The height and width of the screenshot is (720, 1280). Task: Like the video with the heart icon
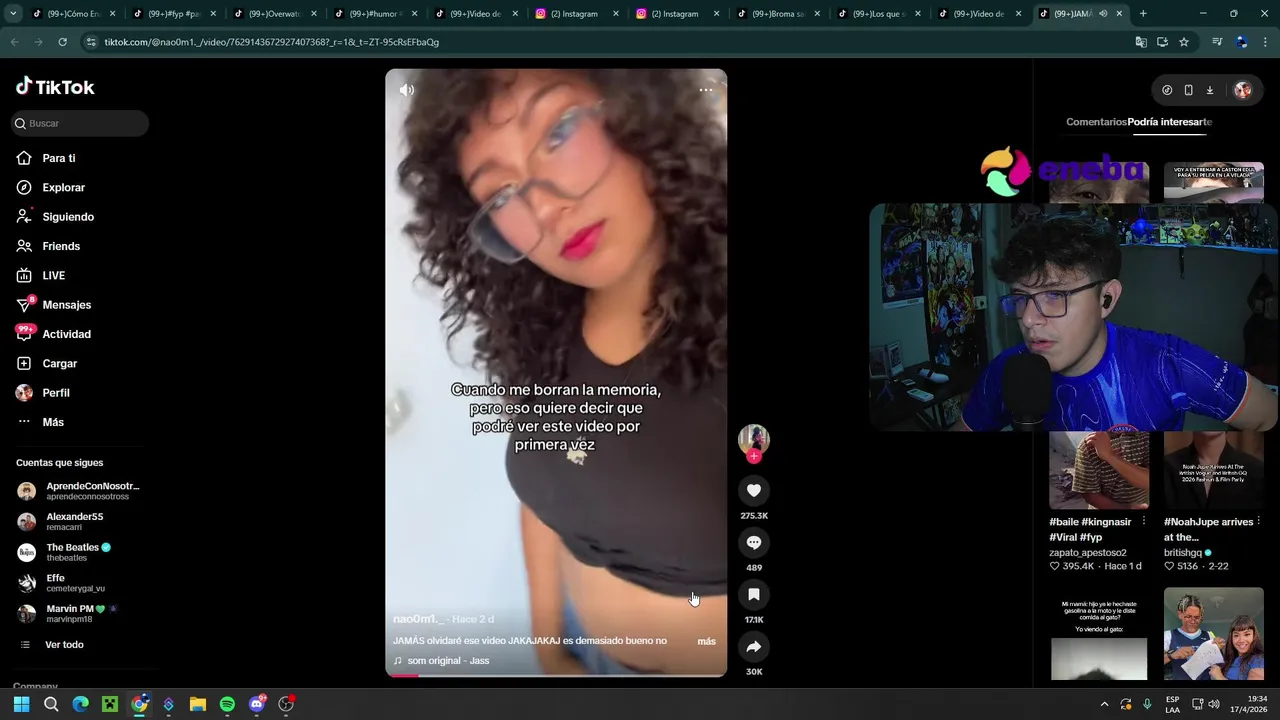(x=754, y=490)
